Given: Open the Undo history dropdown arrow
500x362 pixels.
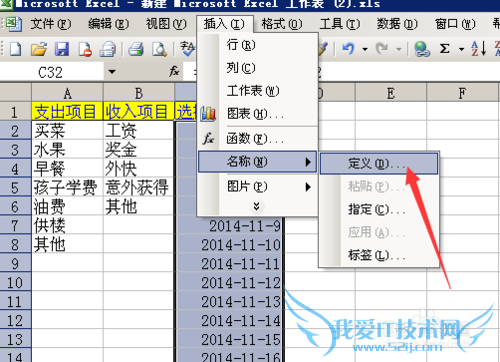Looking at the screenshot, I should [365, 49].
